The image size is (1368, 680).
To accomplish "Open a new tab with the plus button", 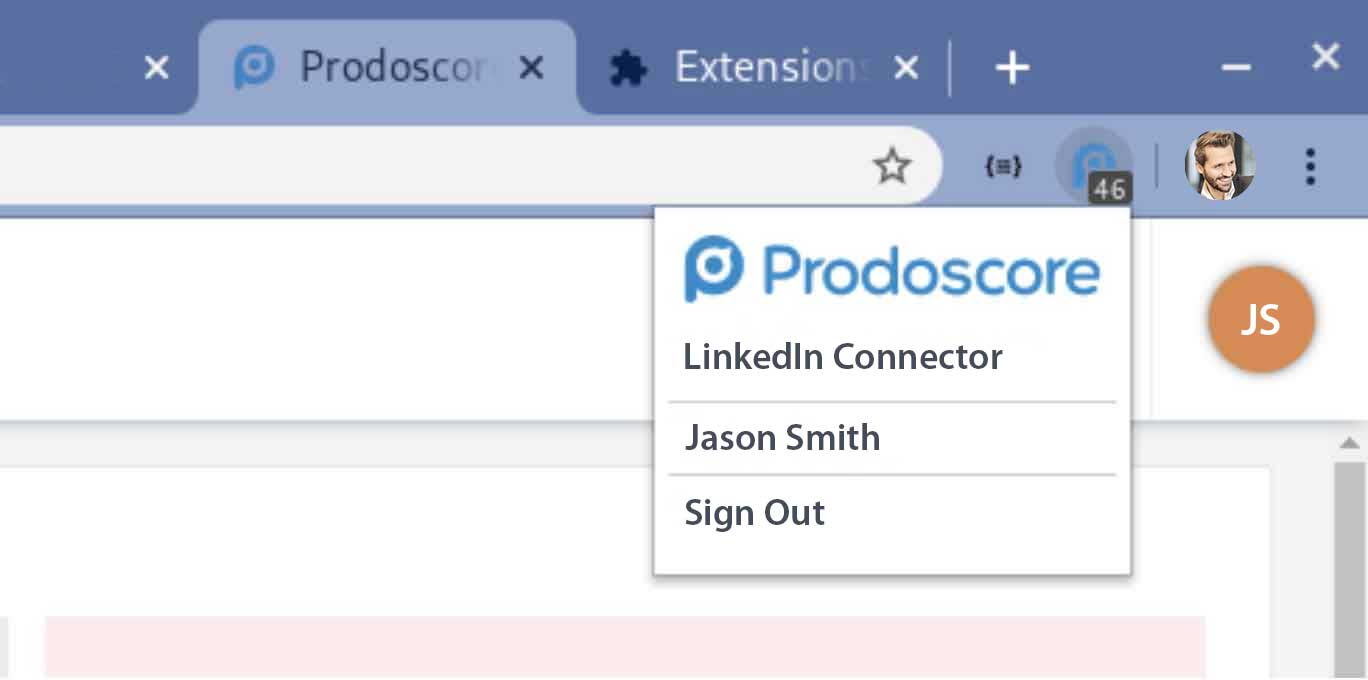I will (x=1012, y=68).
